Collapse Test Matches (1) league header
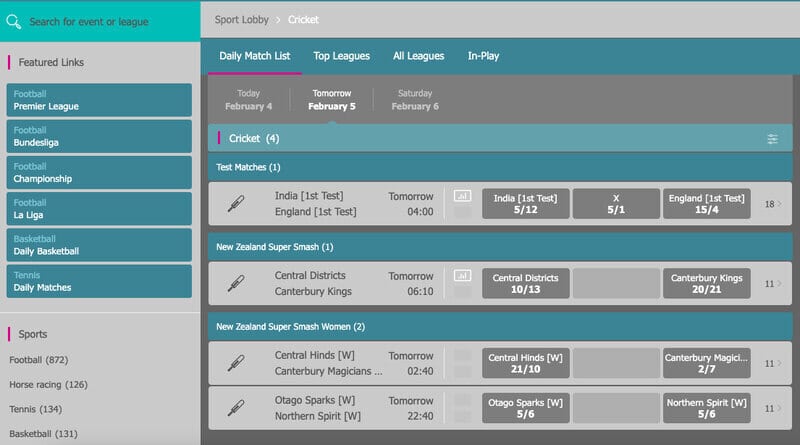Screen dimensions: 800x445 [500, 167]
